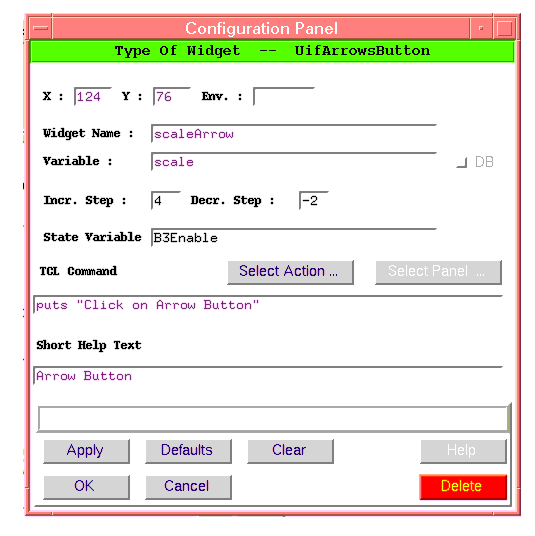Screen dimensions: 535x536
Task: Select the Decr. Step input field
Action: coord(314,200)
